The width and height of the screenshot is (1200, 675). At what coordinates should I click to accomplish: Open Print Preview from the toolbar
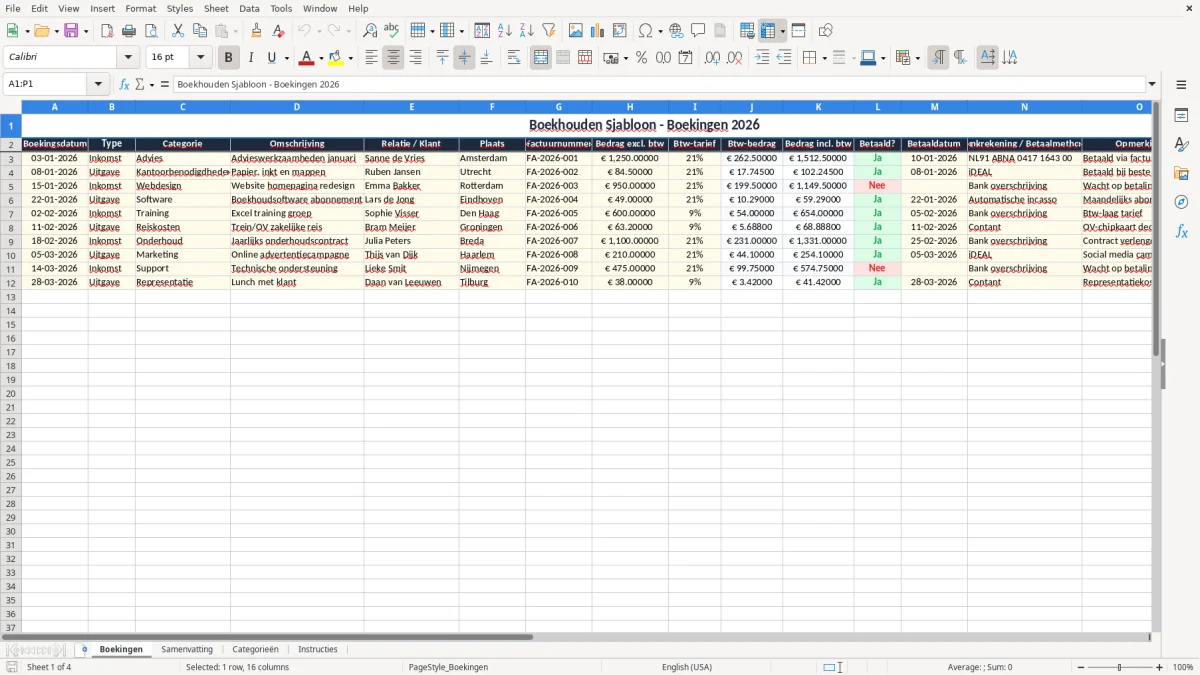151,31
